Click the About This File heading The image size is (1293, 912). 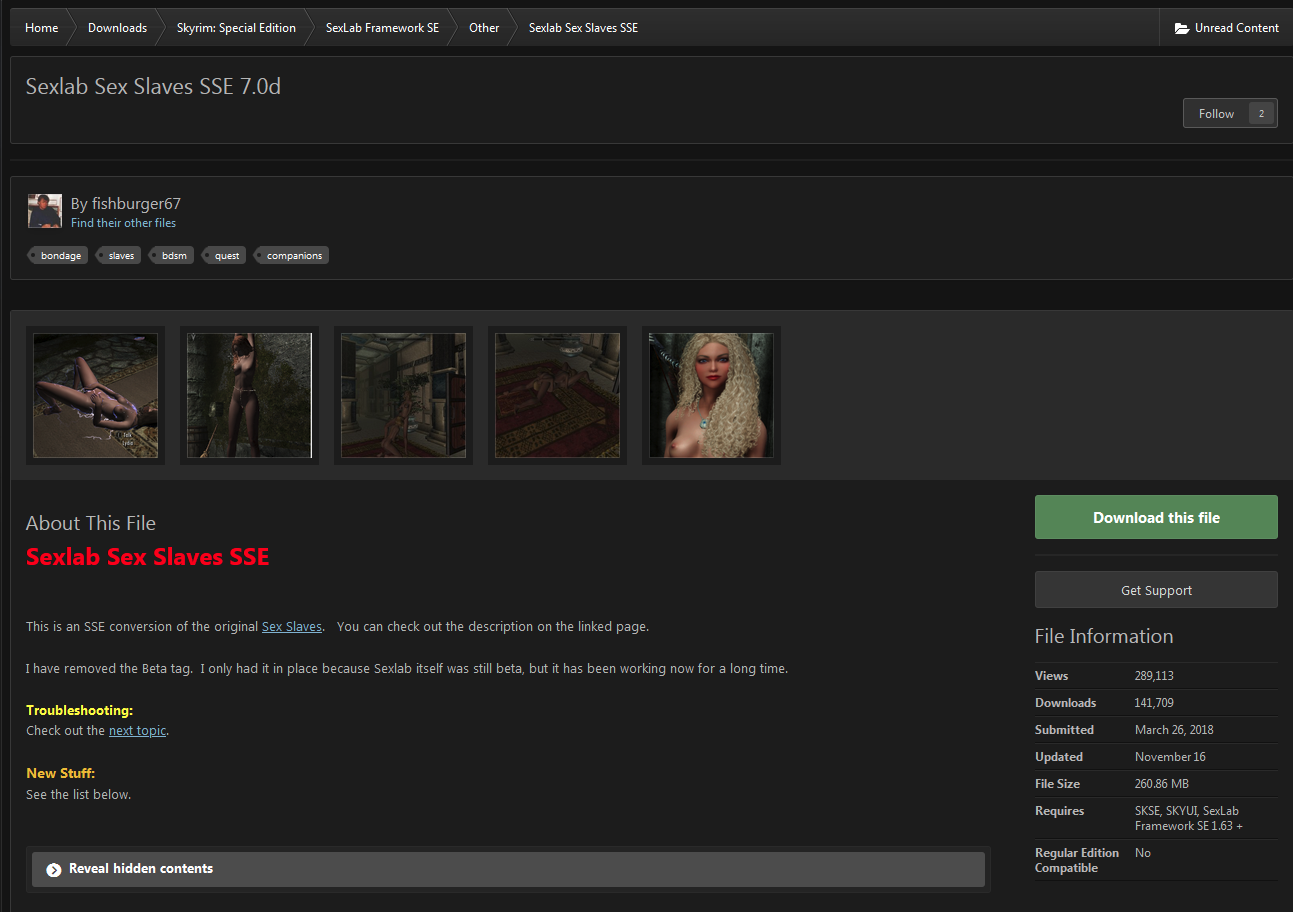tap(91, 523)
